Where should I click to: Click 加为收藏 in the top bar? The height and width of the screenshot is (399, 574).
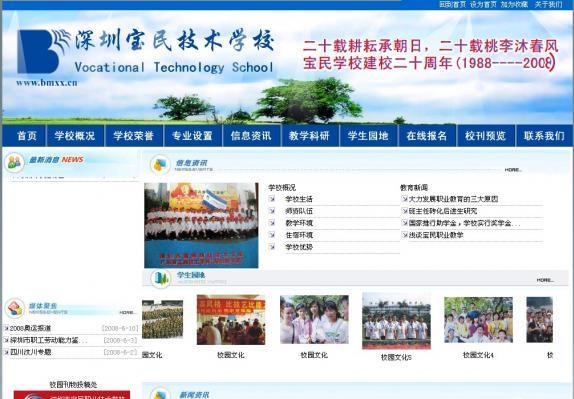514,4
